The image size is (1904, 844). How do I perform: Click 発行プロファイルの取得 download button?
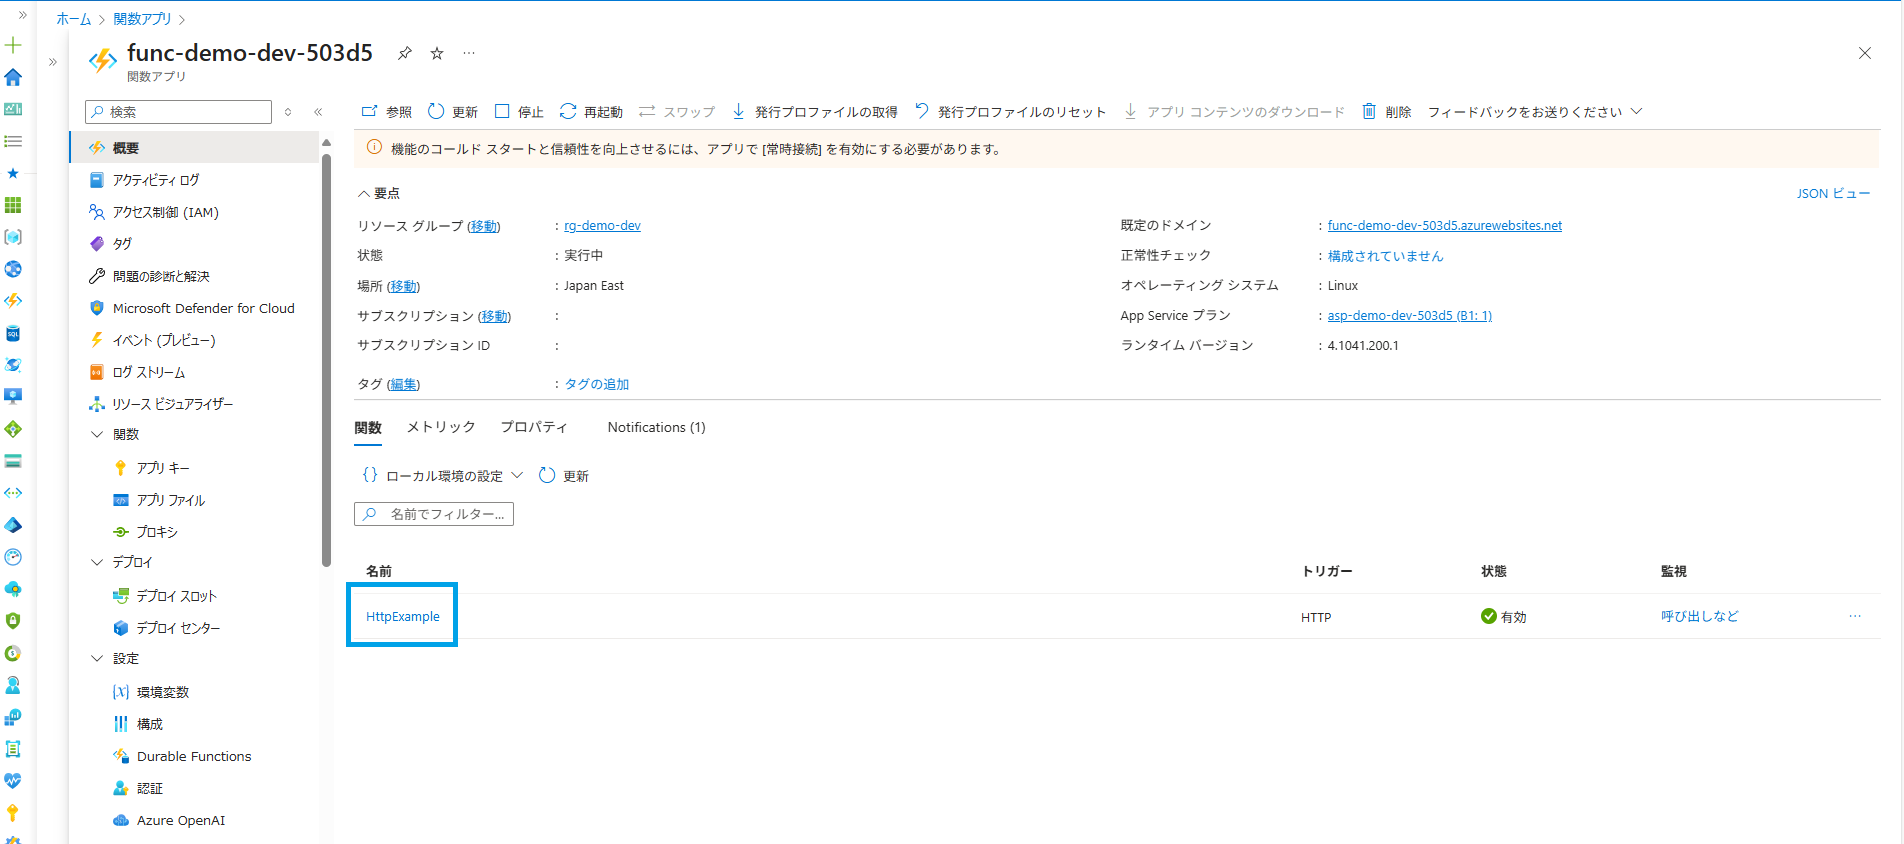814,112
